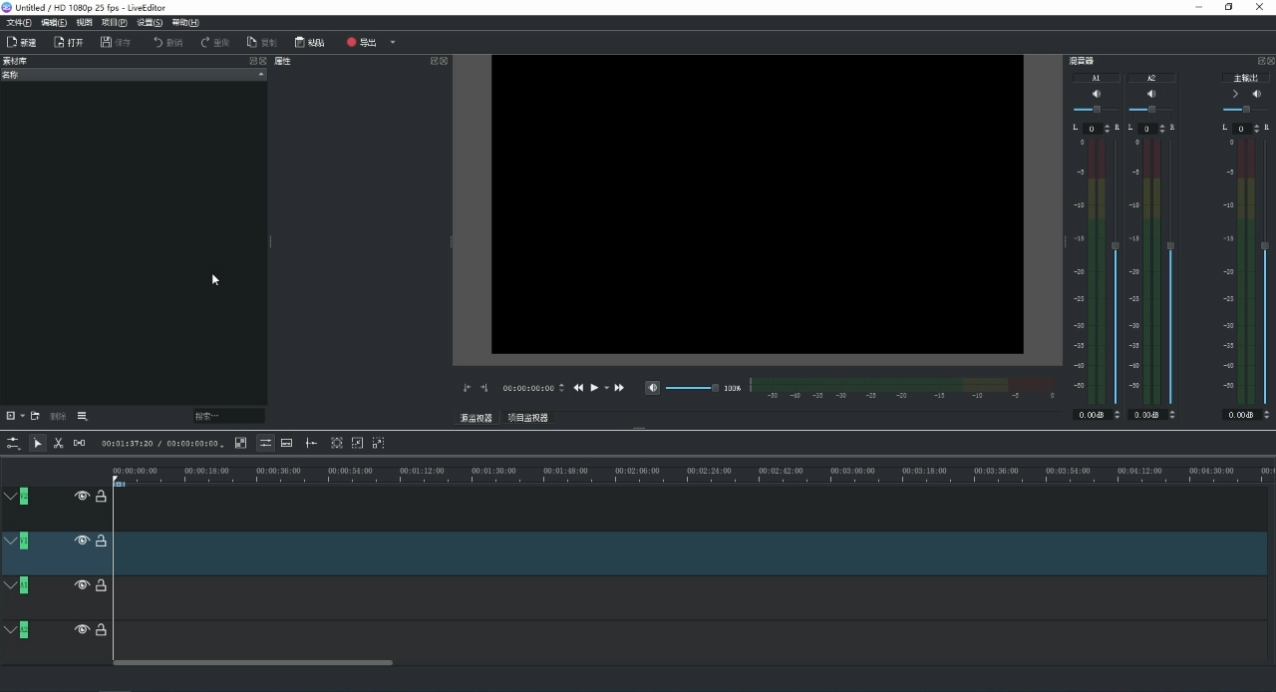Click the add clip icon in bin toolbar
Screen dimensions: 1276x692
[x=11, y=416]
